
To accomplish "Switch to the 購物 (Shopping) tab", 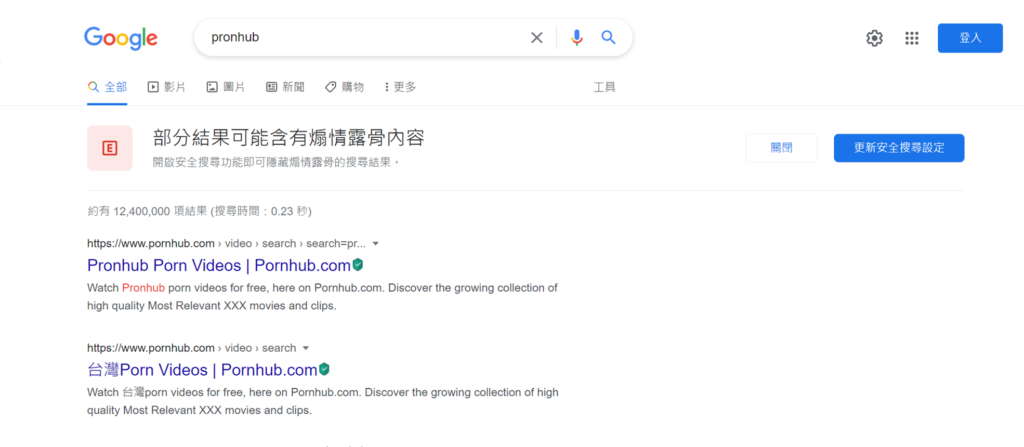I will coord(345,87).
